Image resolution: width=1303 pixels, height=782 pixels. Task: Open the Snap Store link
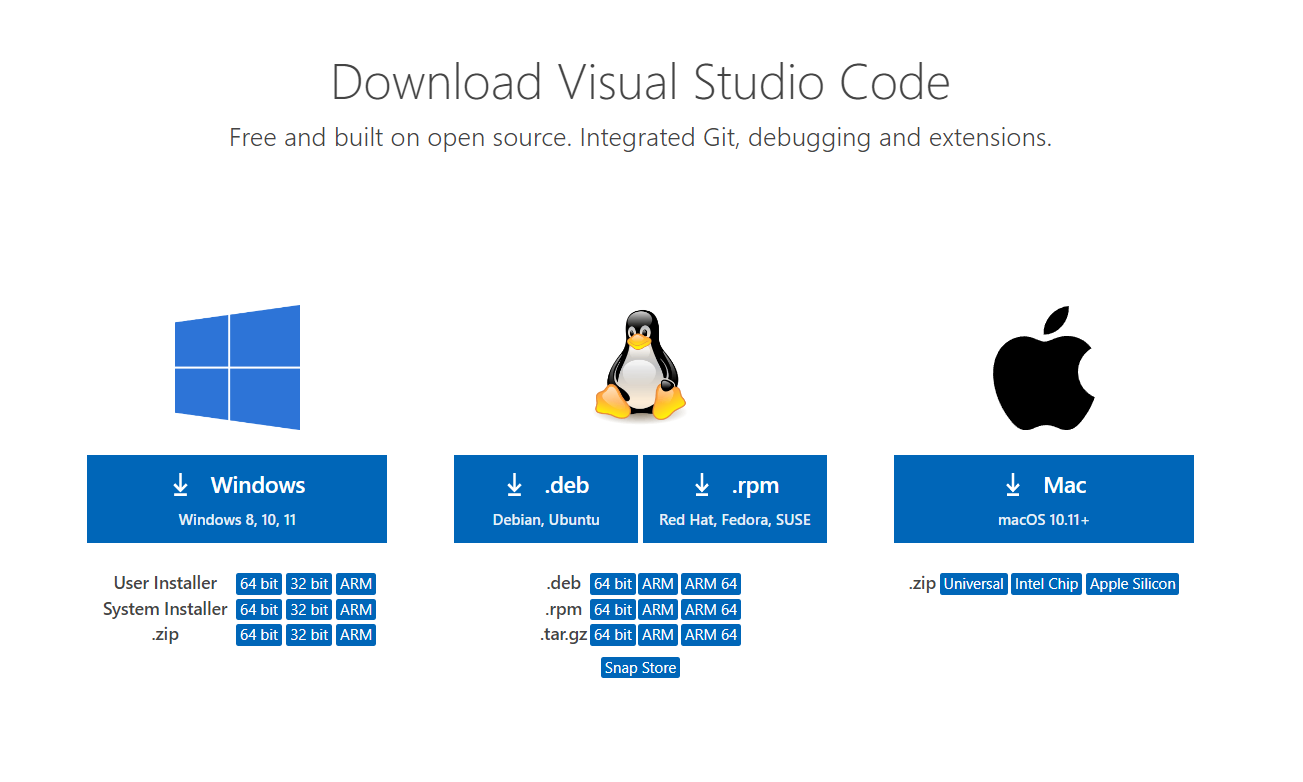click(x=640, y=667)
